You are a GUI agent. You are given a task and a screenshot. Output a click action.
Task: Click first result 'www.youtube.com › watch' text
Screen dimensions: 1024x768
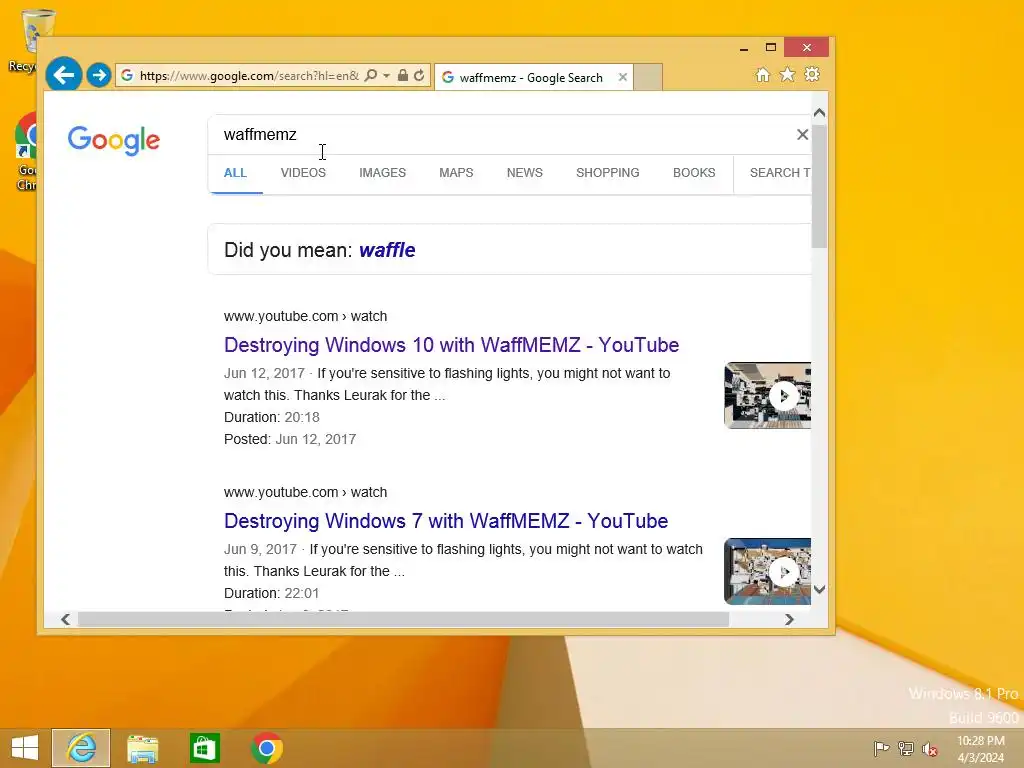tap(306, 316)
